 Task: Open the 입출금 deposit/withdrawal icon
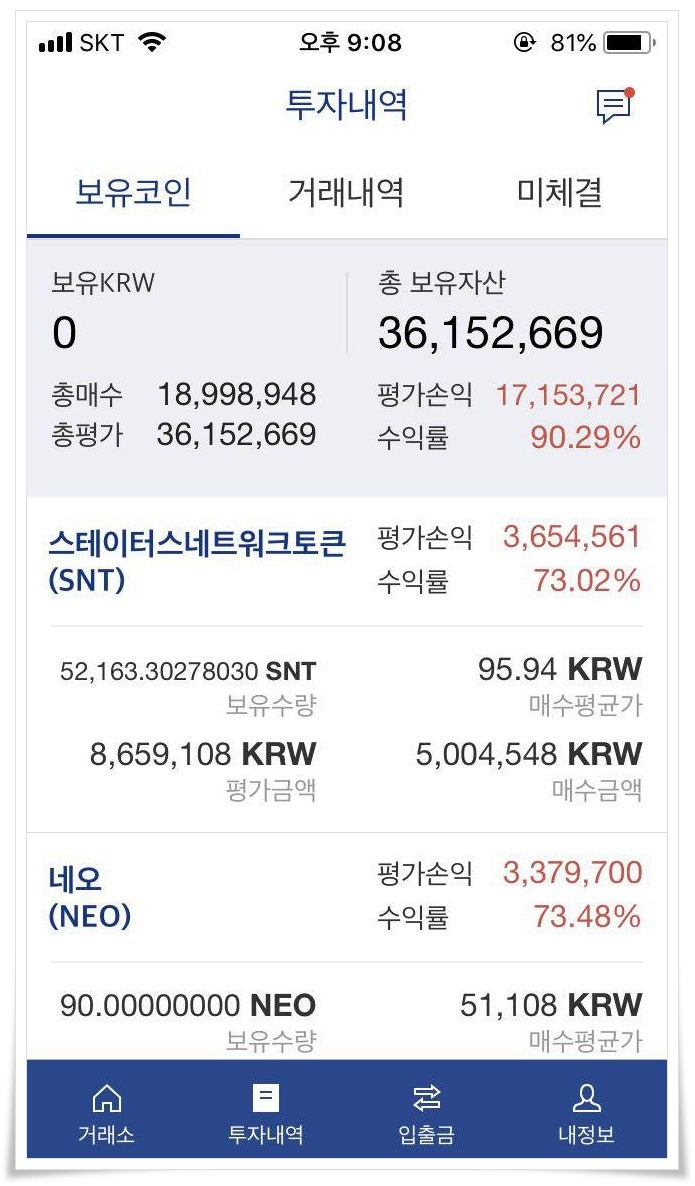428,1115
